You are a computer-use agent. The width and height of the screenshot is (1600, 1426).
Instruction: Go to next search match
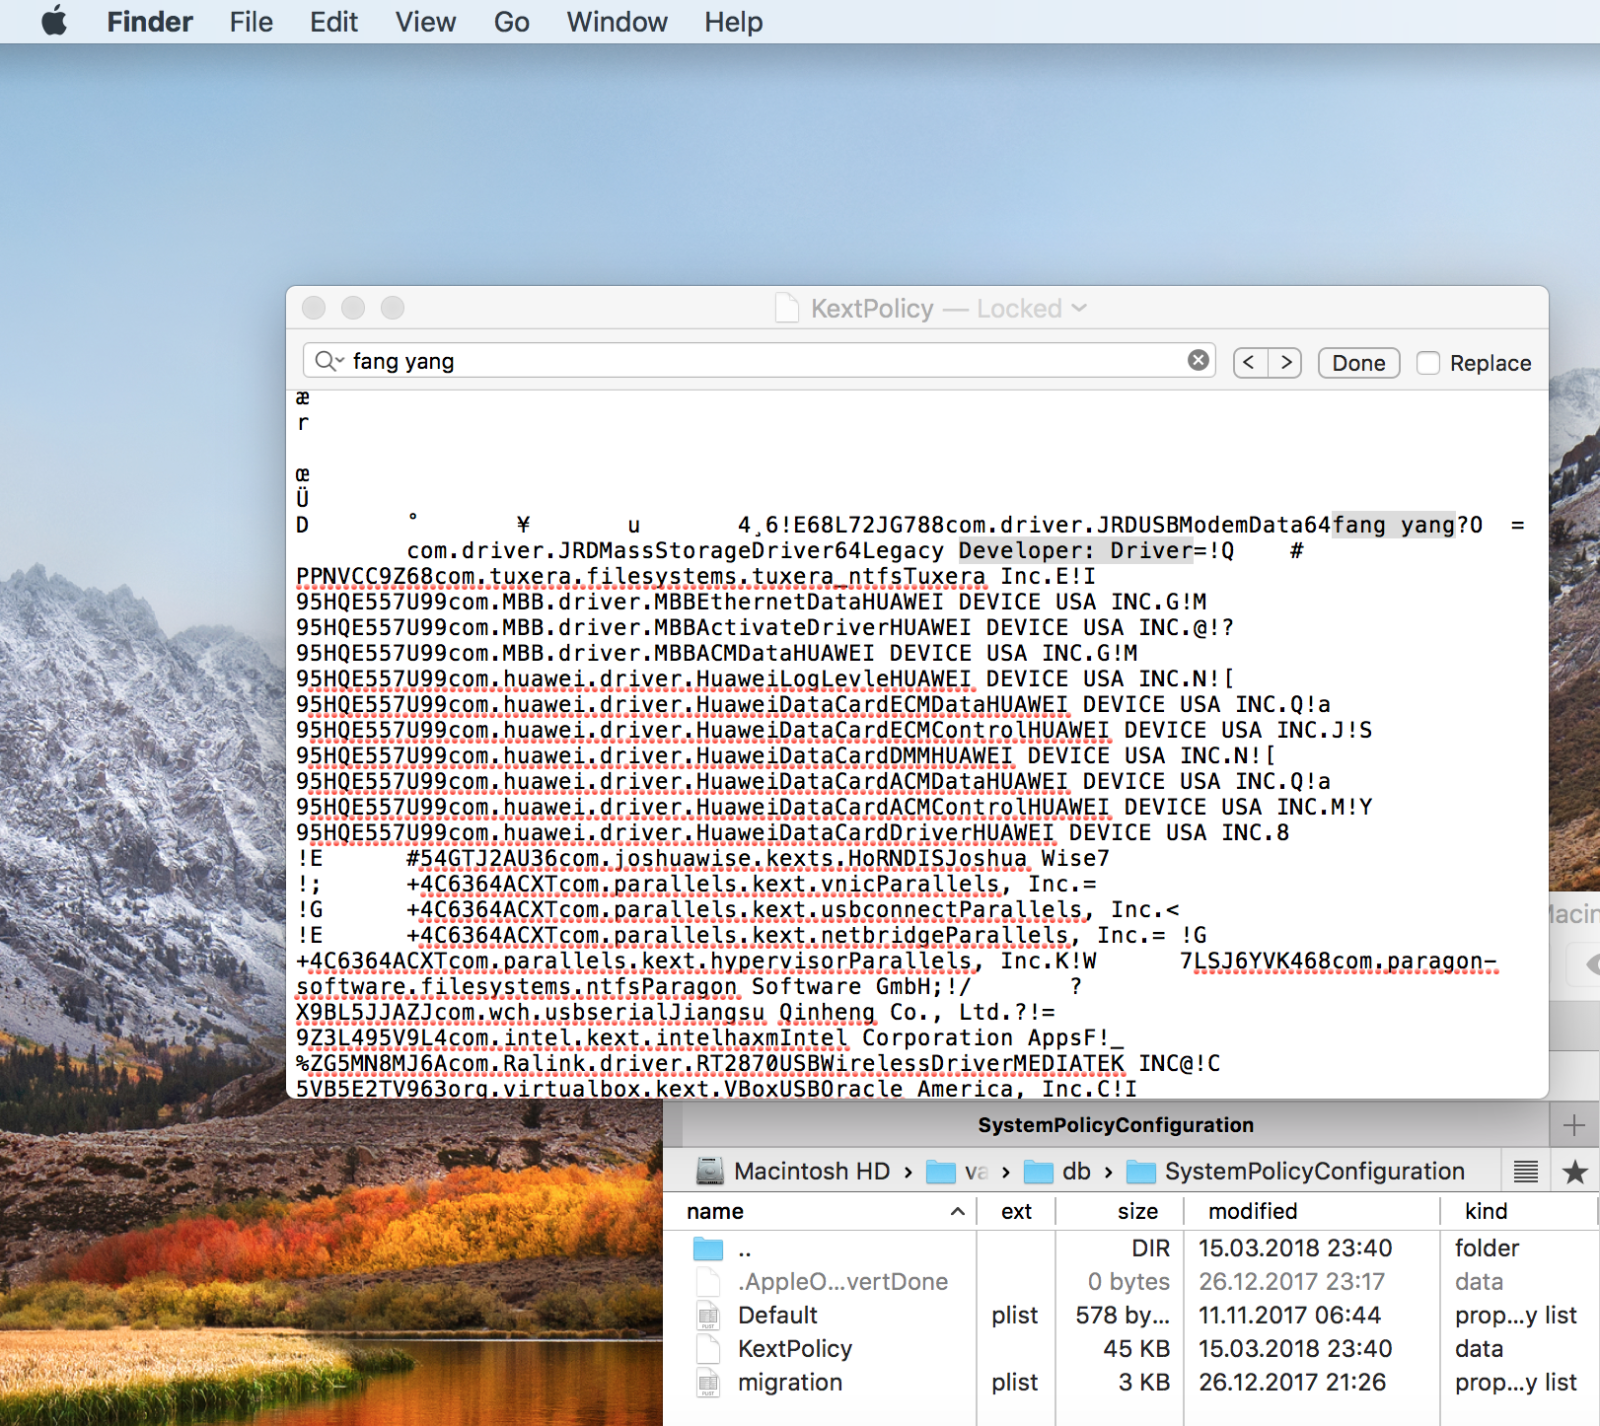1285,362
